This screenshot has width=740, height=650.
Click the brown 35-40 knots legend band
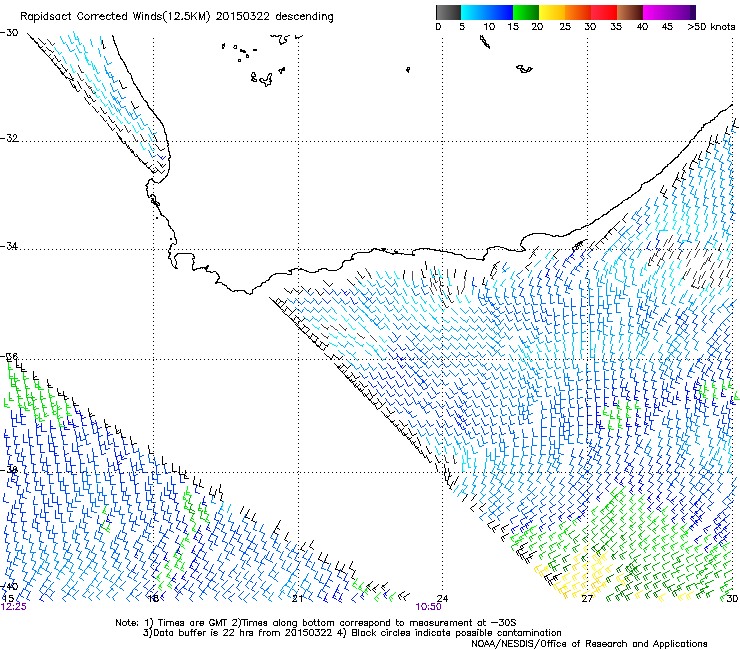630,12
